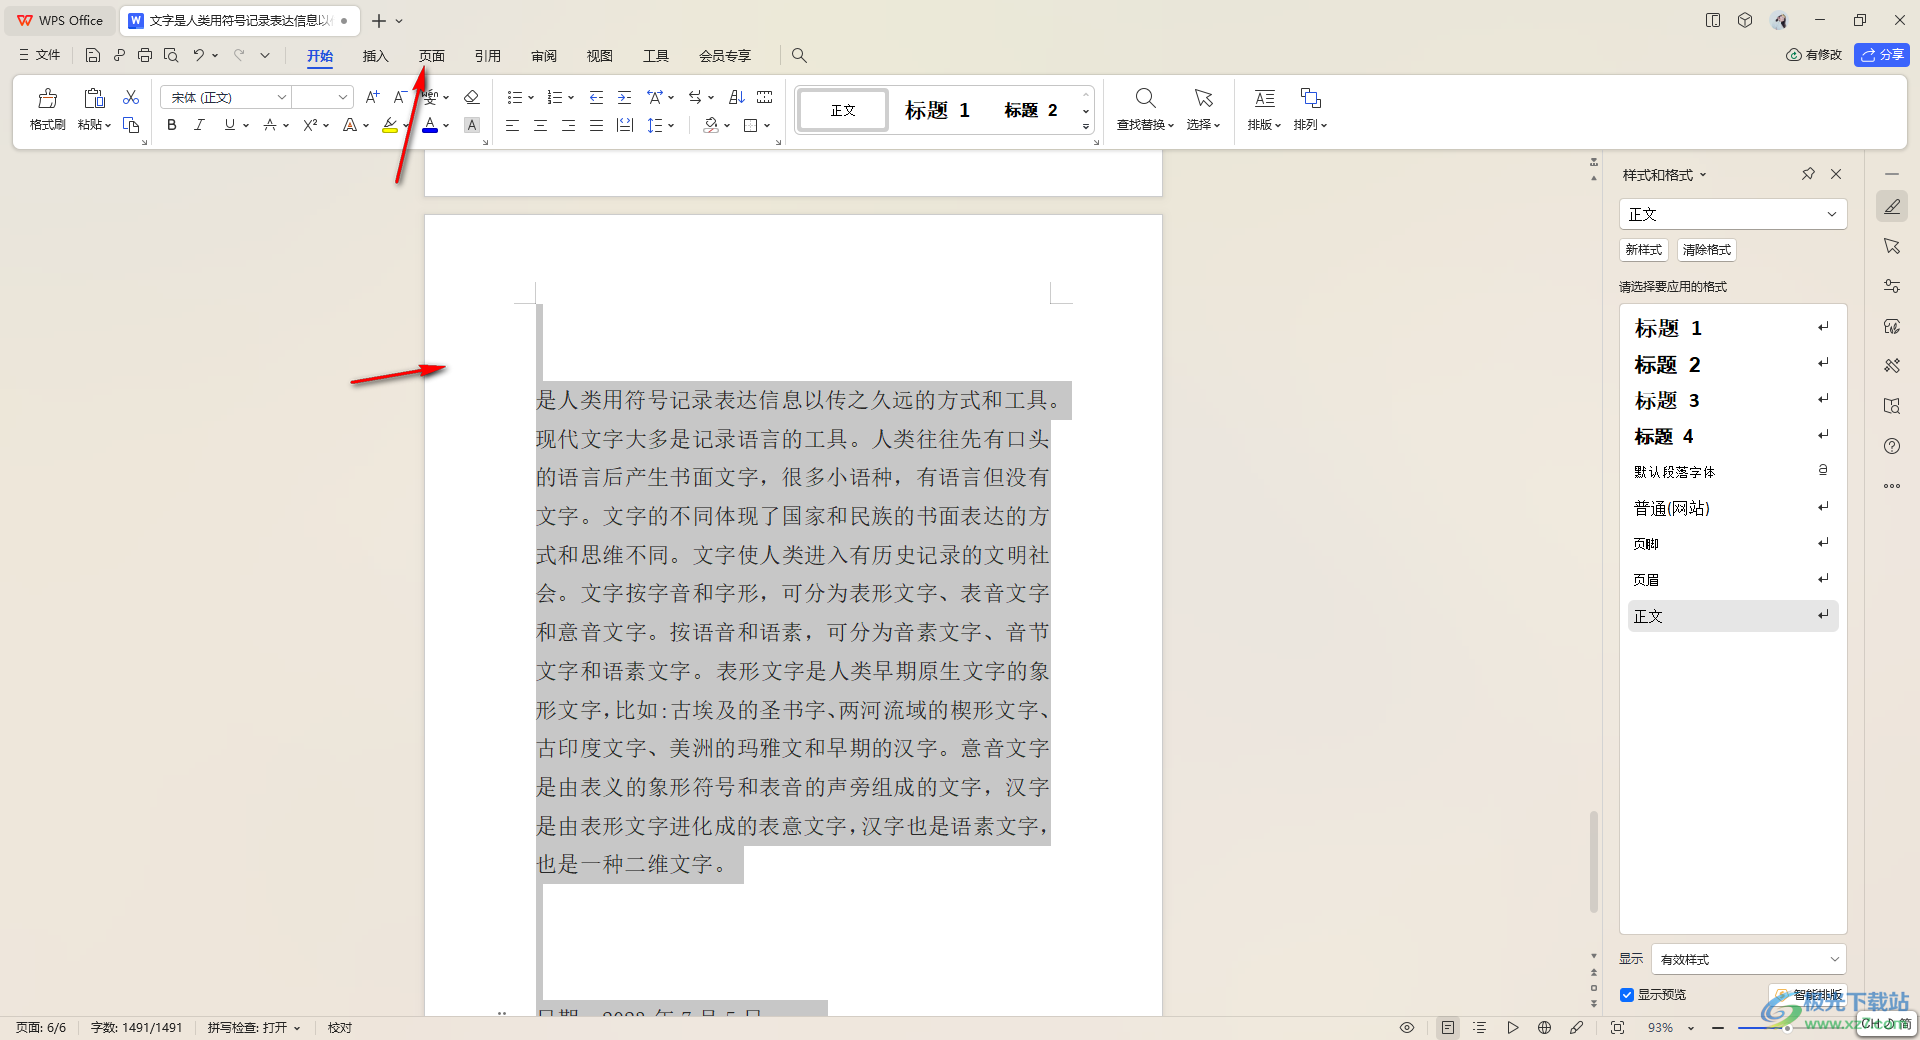Click the new tab plus button
1920x1040 pixels.
point(379,20)
